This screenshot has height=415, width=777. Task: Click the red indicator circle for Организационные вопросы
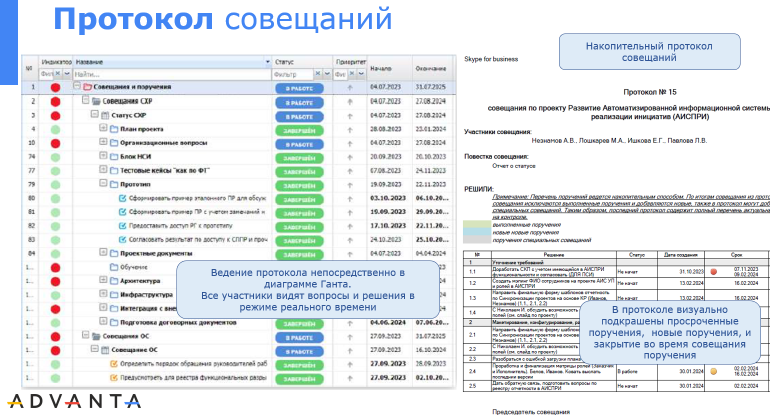(54, 144)
